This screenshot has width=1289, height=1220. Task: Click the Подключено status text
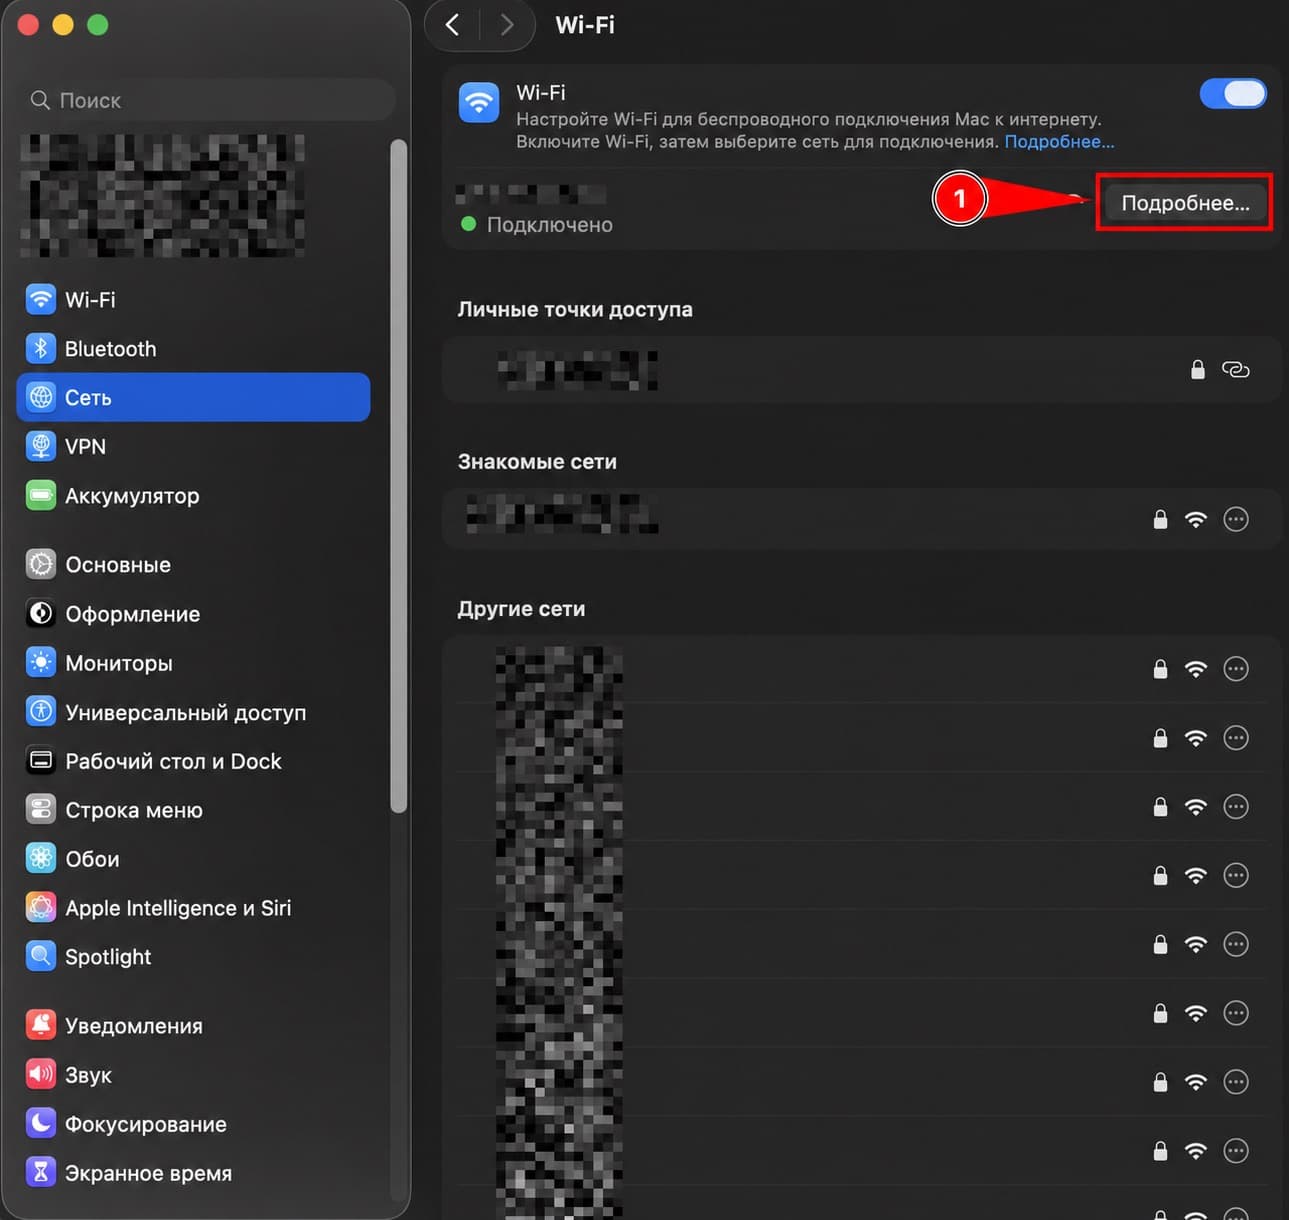(x=550, y=224)
